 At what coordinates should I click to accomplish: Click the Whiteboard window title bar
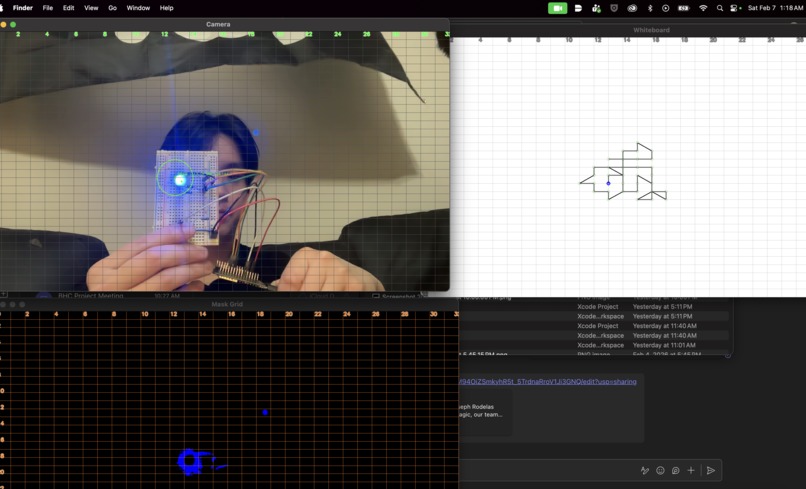628,30
